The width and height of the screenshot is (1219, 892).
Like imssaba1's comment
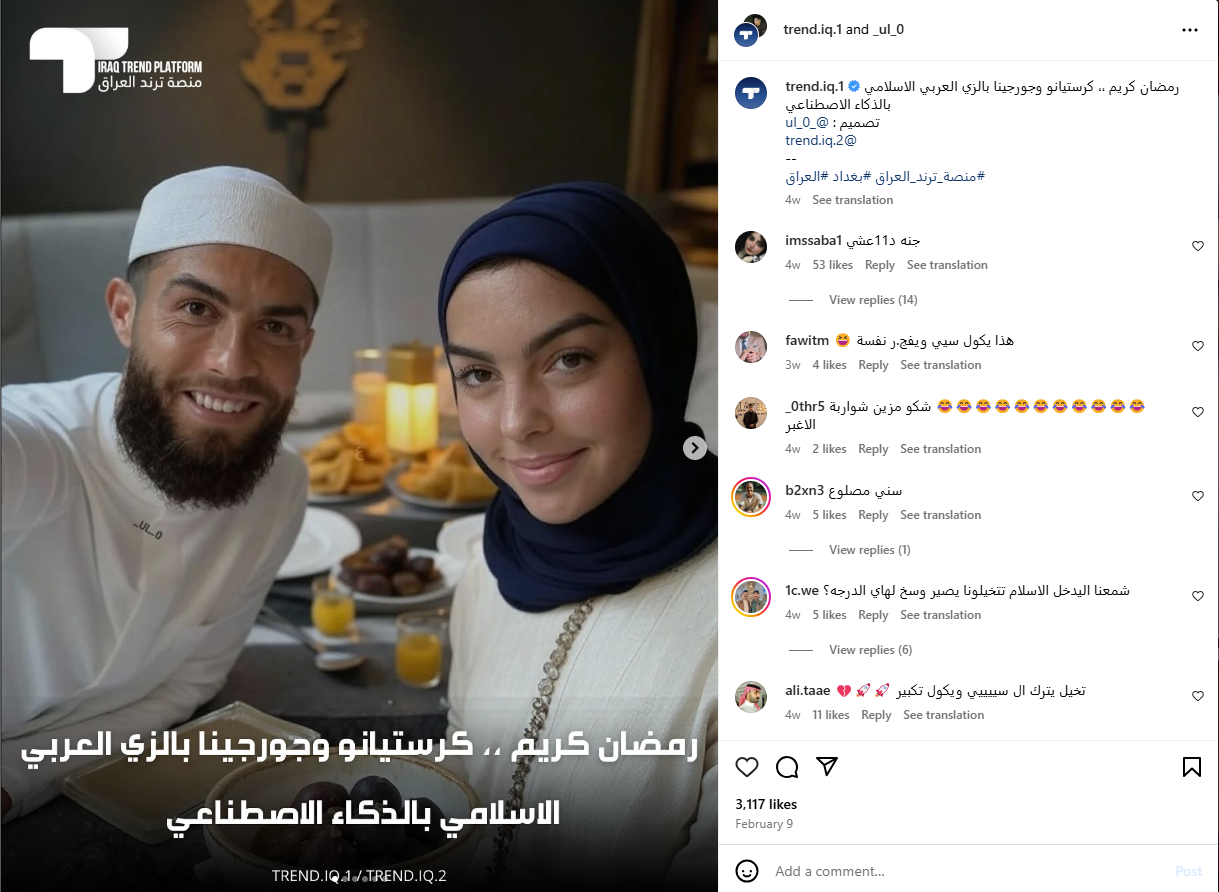pos(1198,246)
